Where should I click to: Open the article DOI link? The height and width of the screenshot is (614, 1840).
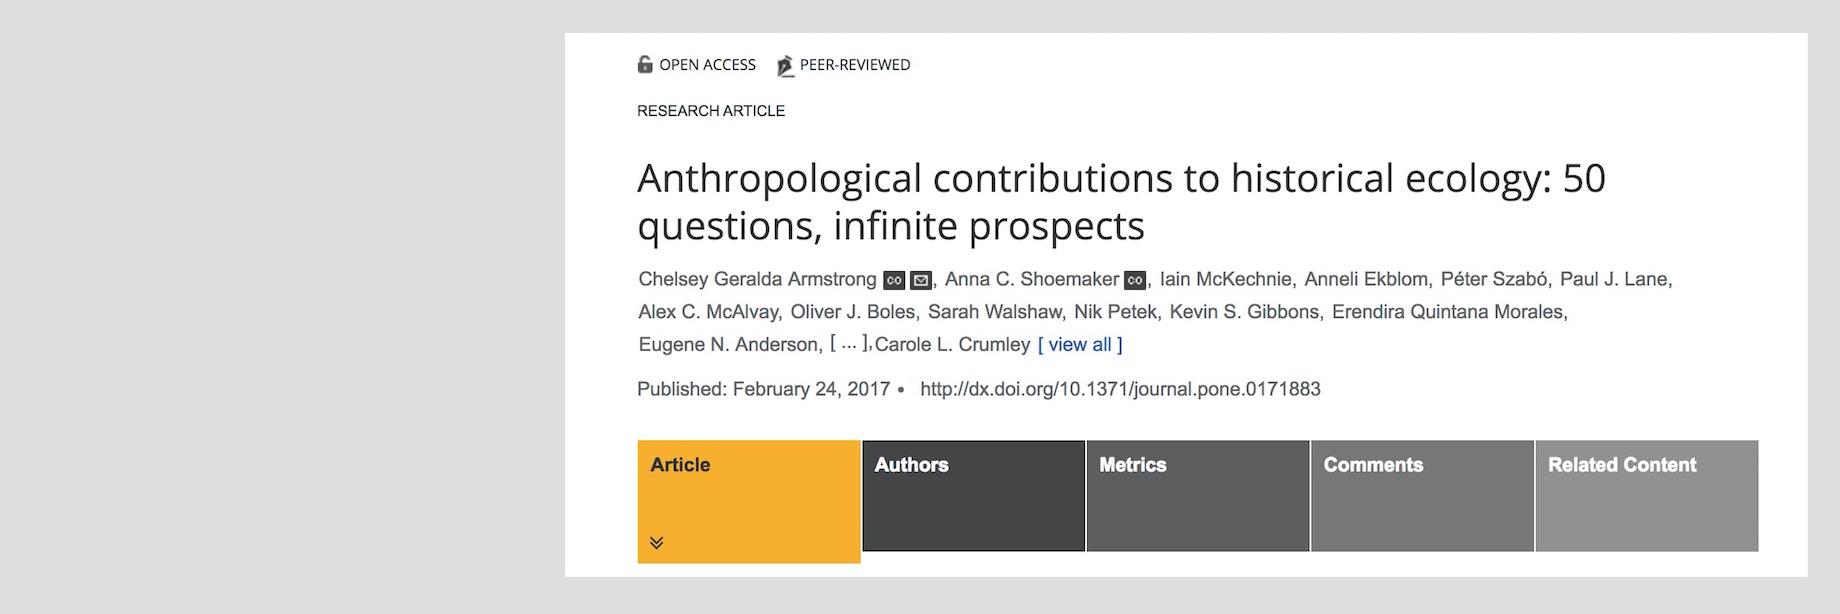[1120, 389]
